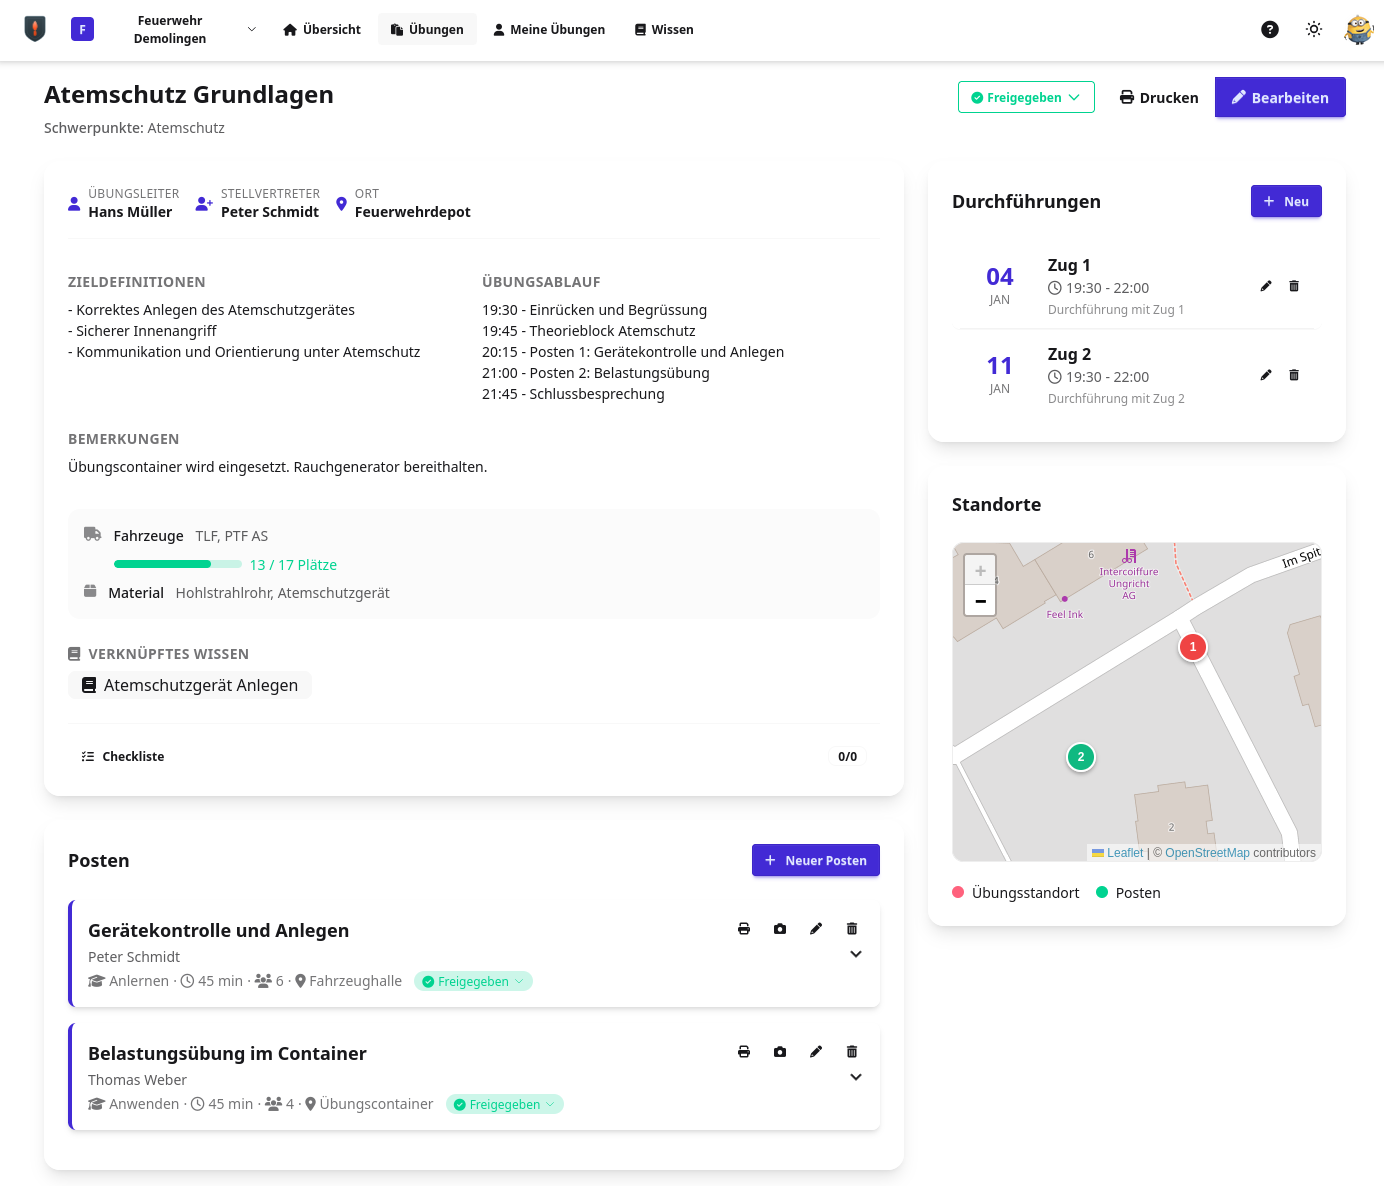Edit the Gerätekontrolle und Anlegen post
Image resolution: width=1384 pixels, height=1186 pixels.
click(816, 929)
